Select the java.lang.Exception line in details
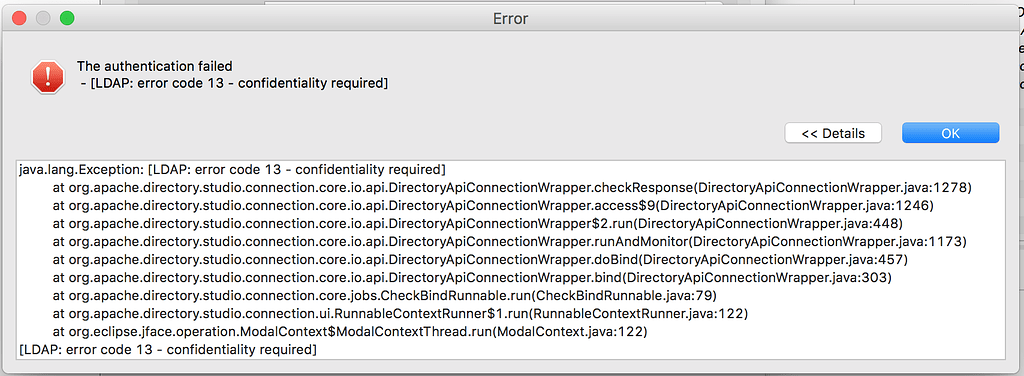1024x376 pixels. point(232,170)
